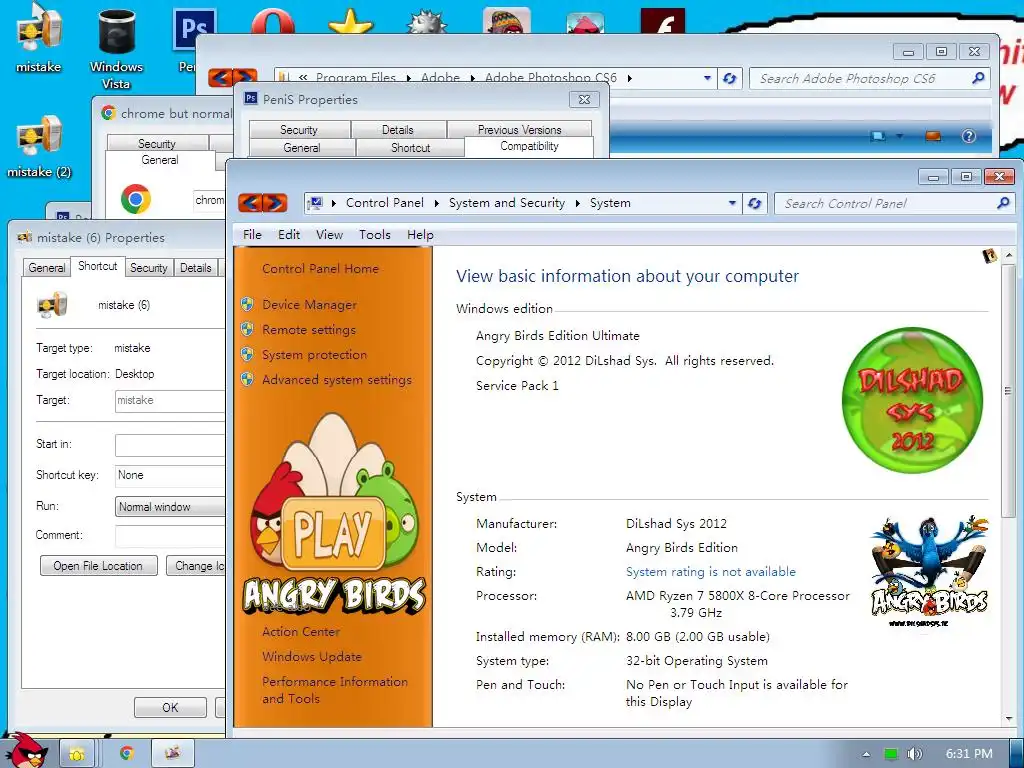Screen dimensions: 1024x768
Task: Select Shortcut tab in PeniS Properties
Action: tap(410, 148)
